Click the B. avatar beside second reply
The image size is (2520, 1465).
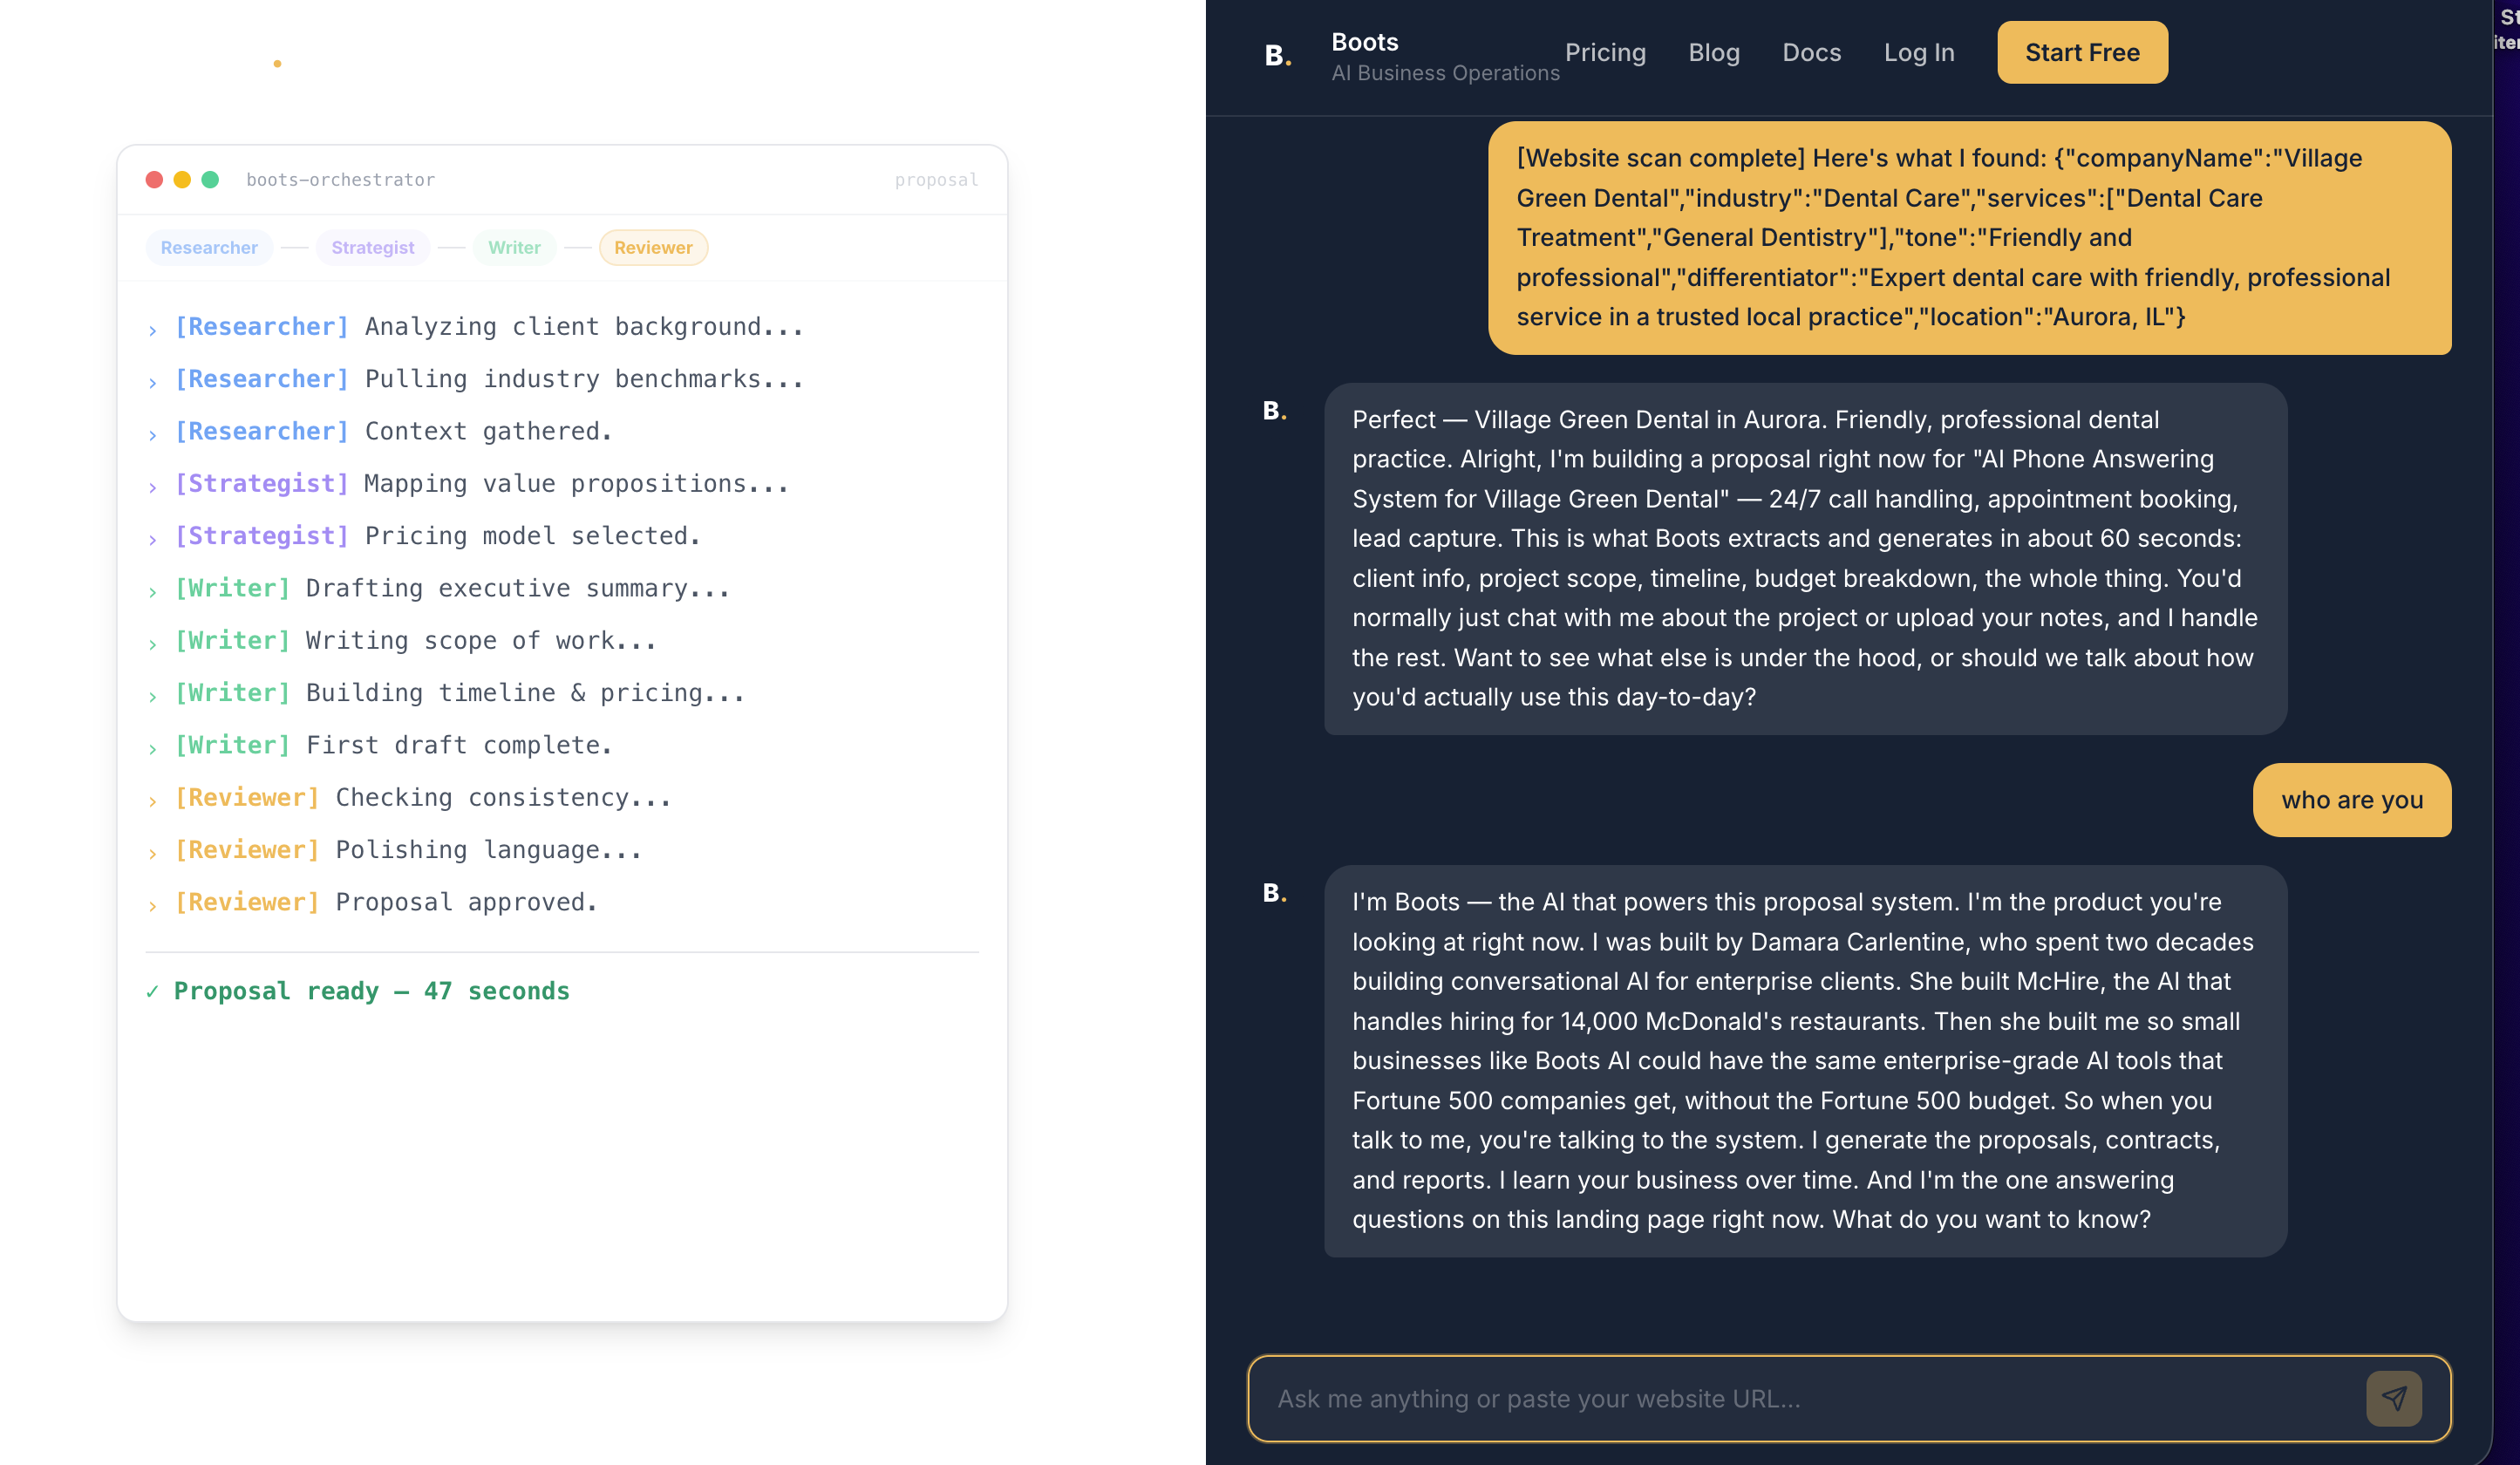pos(1274,892)
